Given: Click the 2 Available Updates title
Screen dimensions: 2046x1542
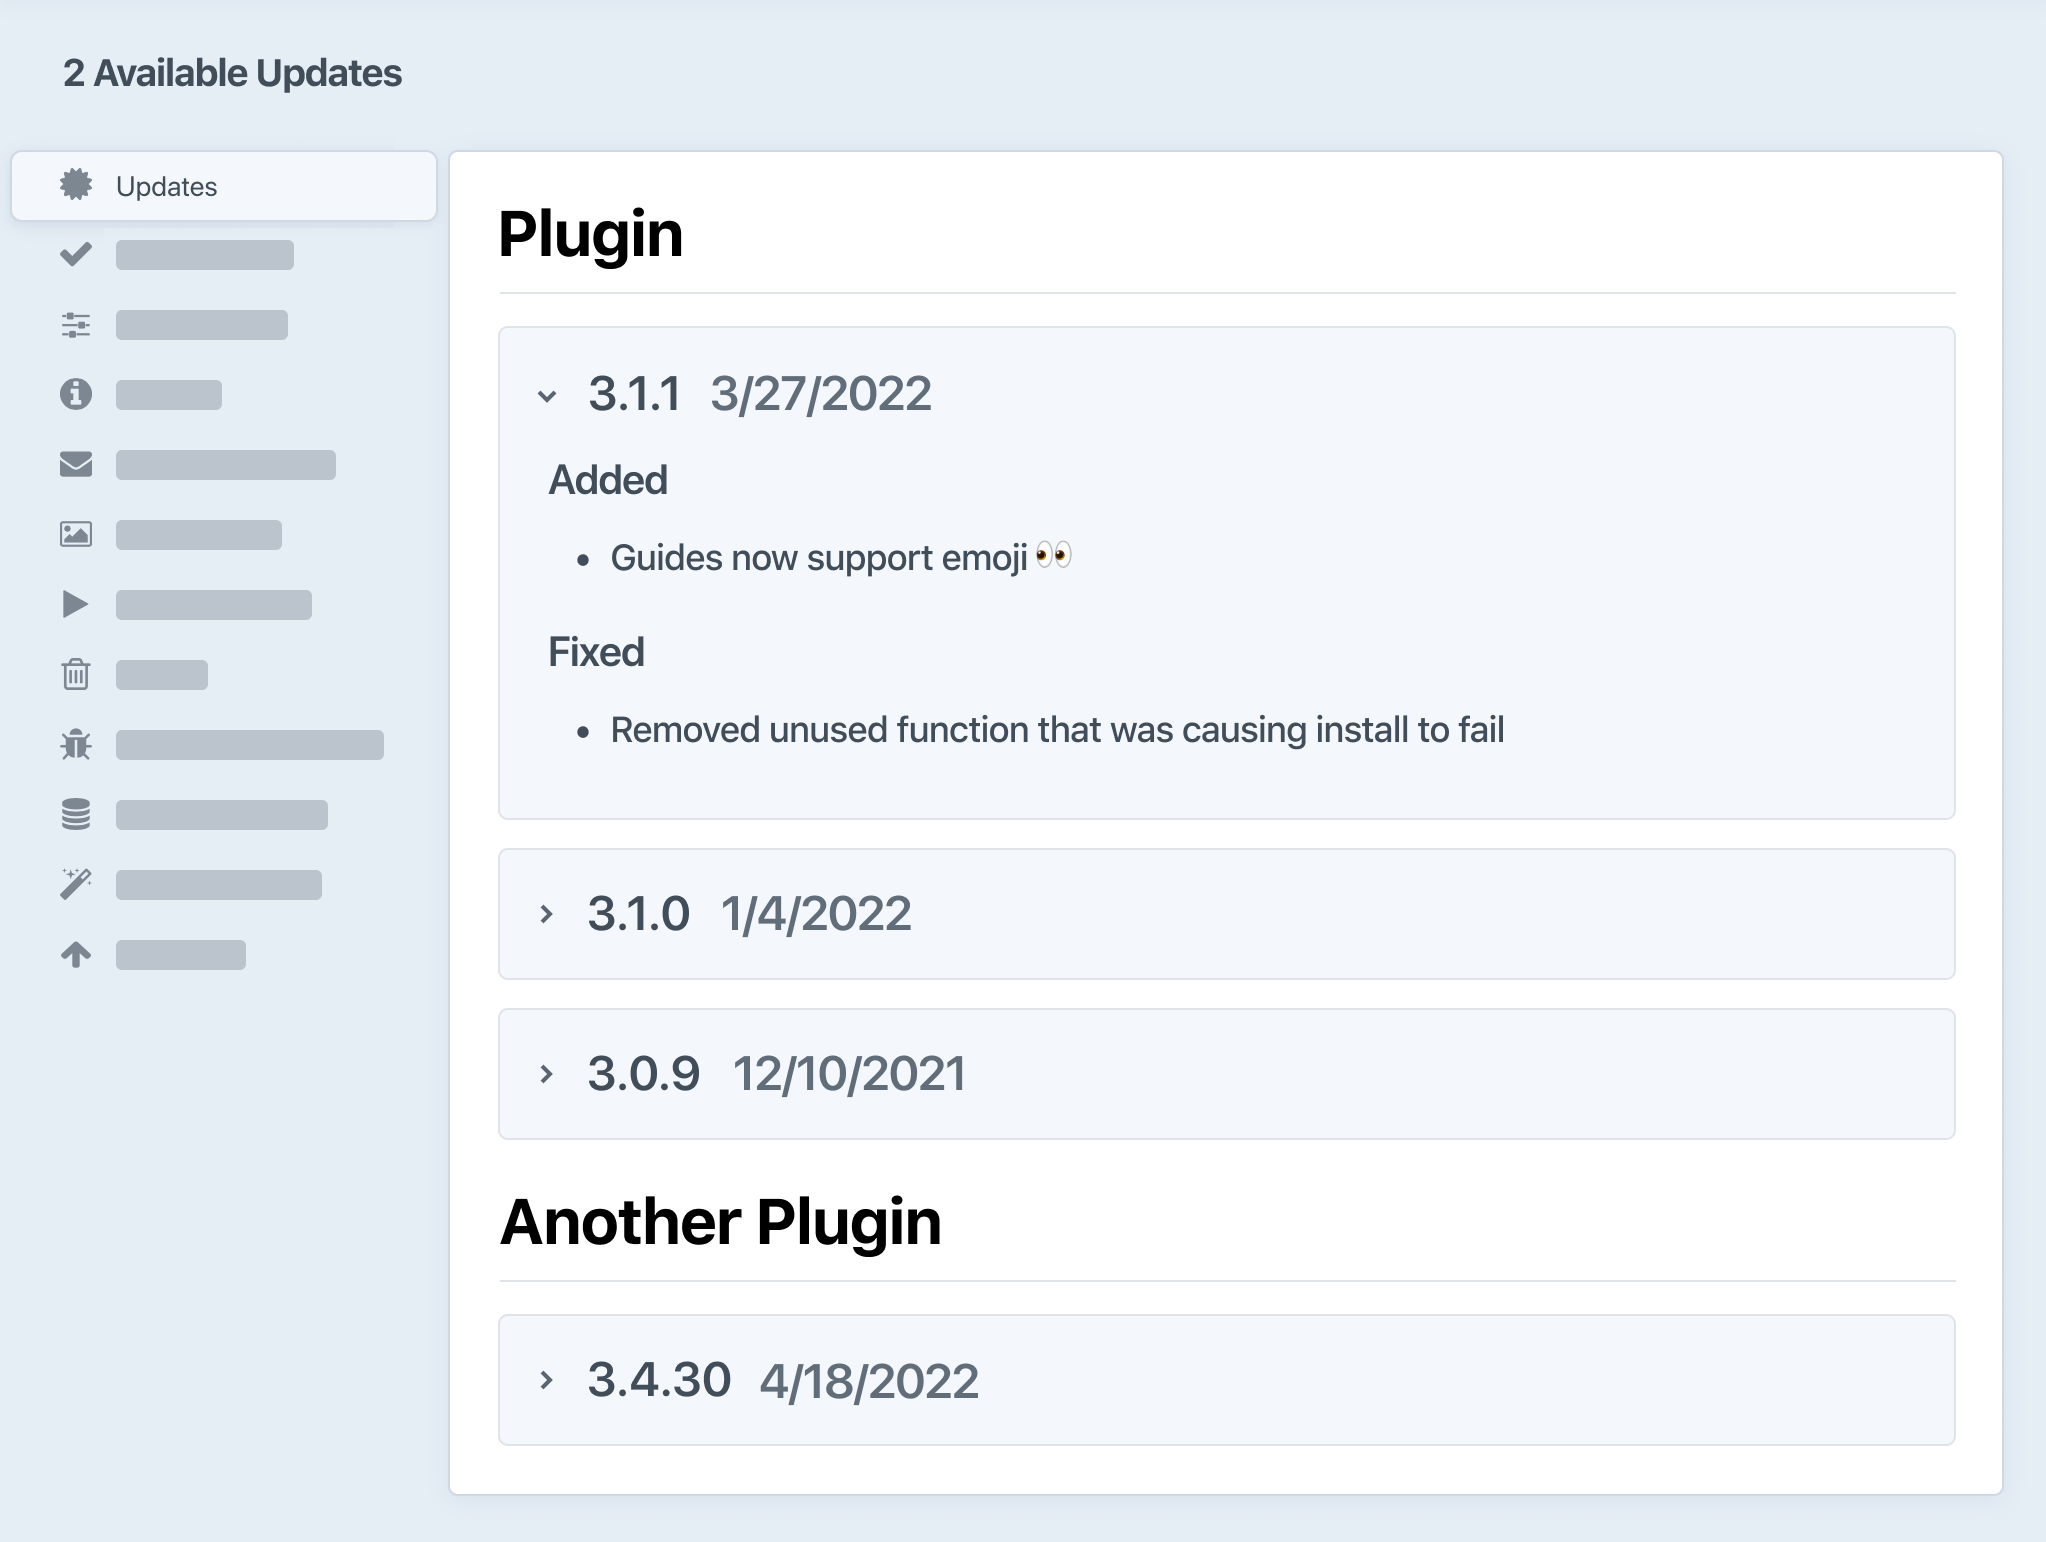Looking at the screenshot, I should point(231,72).
